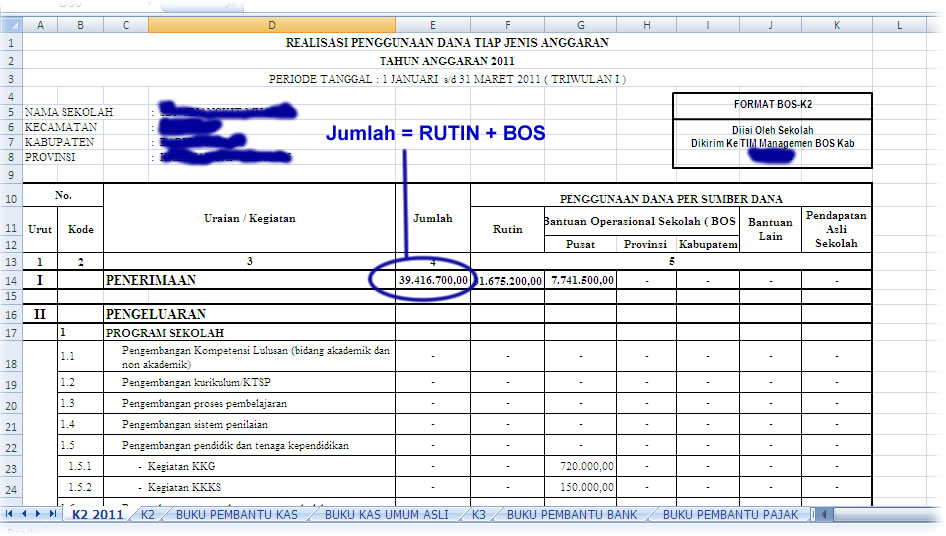Screen dimensions: 946x536
Task: Click the Select All corner button
Action: [x=11, y=25]
